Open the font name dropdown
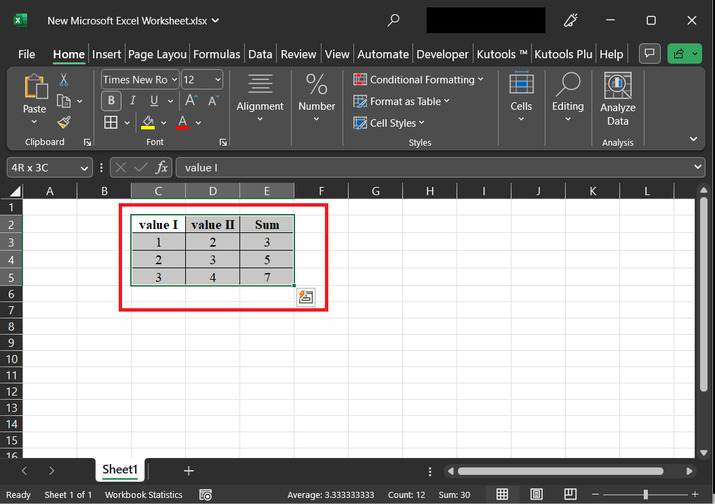 click(x=173, y=79)
